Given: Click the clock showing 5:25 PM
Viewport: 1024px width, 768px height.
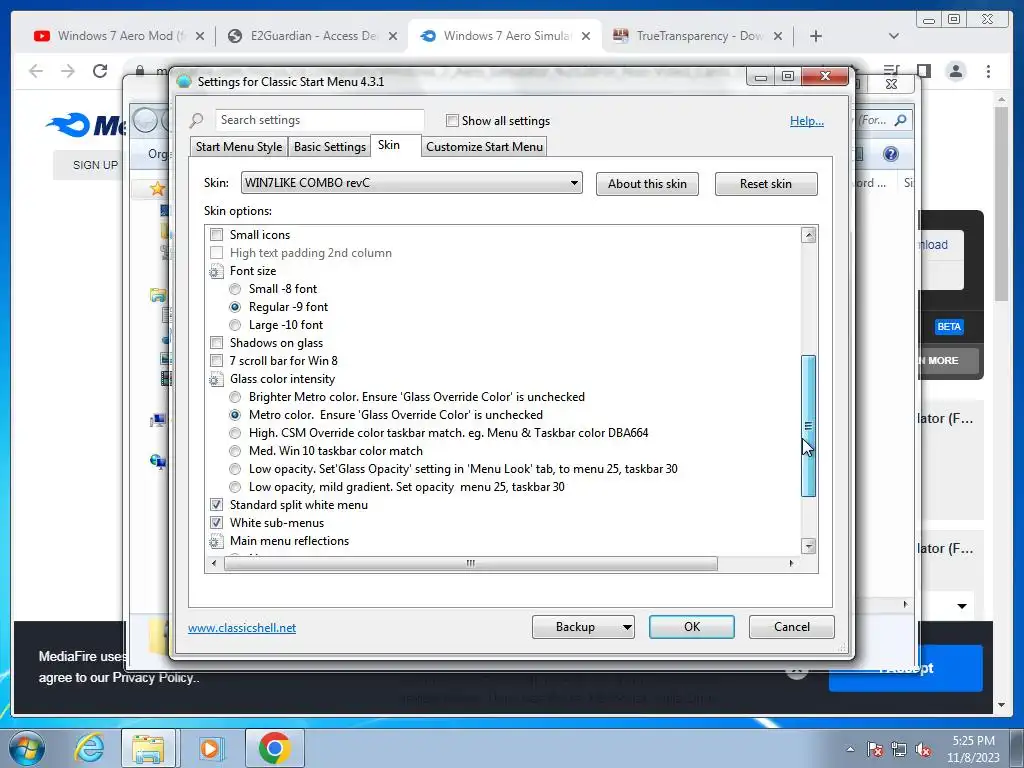Looking at the screenshot, I should (x=973, y=741).
